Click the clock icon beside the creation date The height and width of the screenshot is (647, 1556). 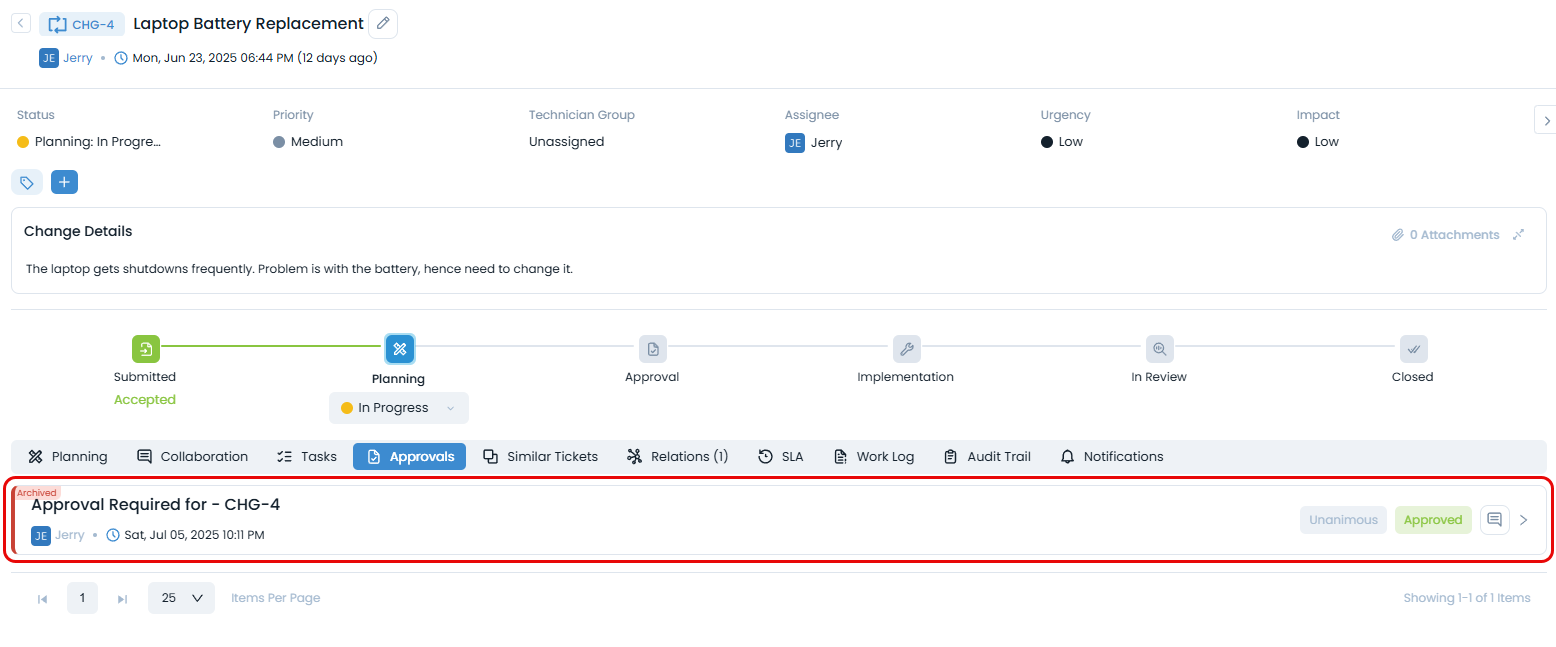pos(120,57)
